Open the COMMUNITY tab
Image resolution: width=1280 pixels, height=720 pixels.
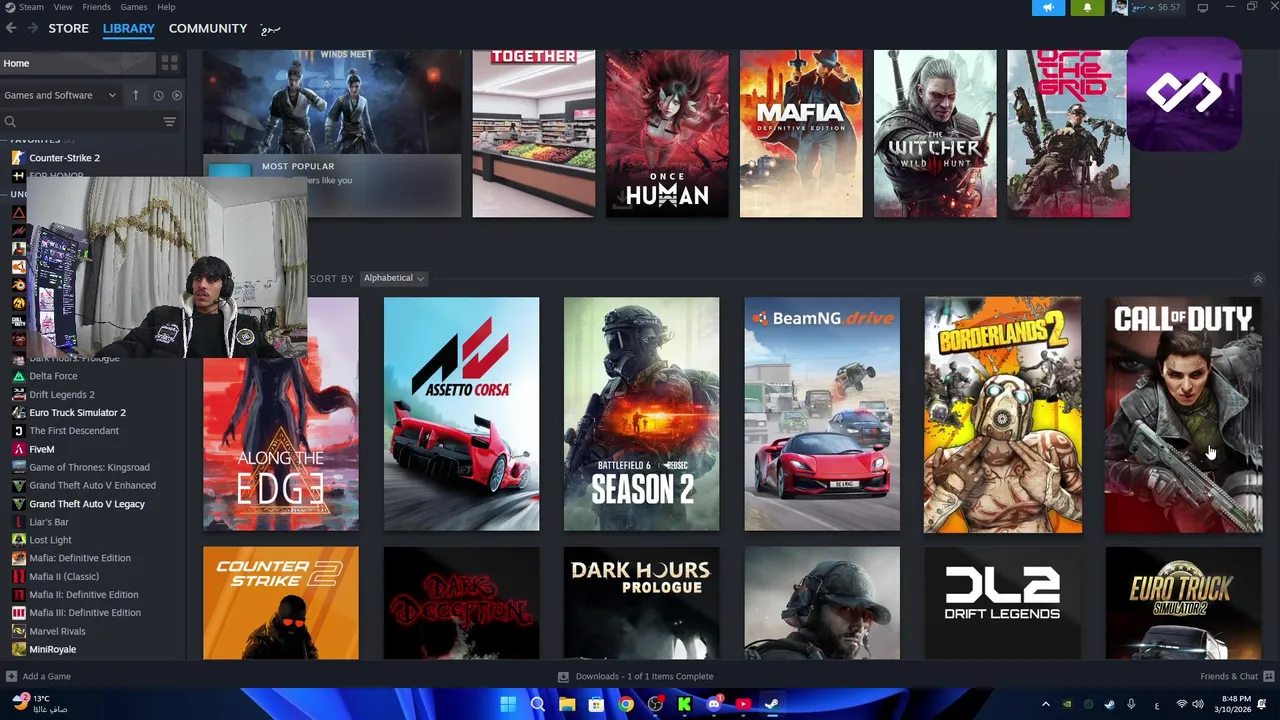[x=208, y=28]
